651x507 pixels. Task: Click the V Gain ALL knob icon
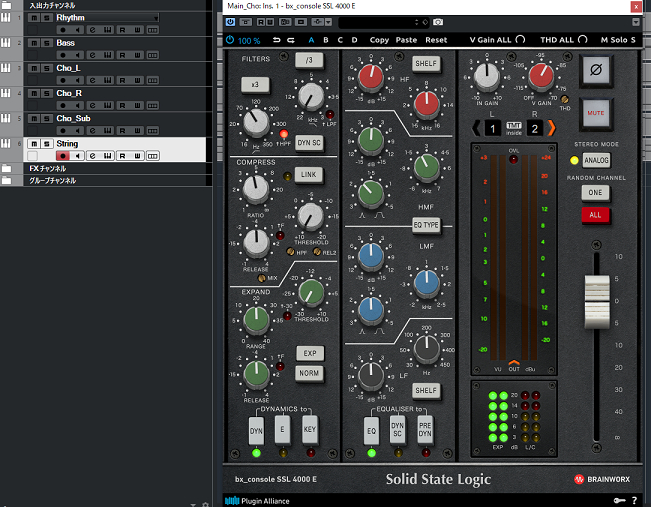click(520, 39)
